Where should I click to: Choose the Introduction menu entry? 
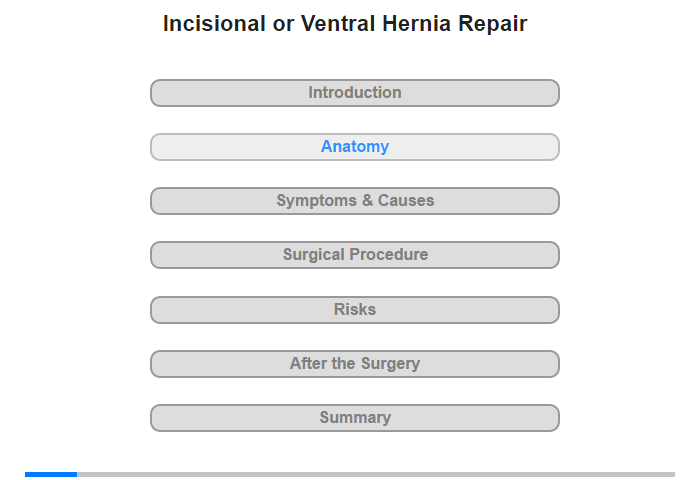pyautogui.click(x=355, y=93)
